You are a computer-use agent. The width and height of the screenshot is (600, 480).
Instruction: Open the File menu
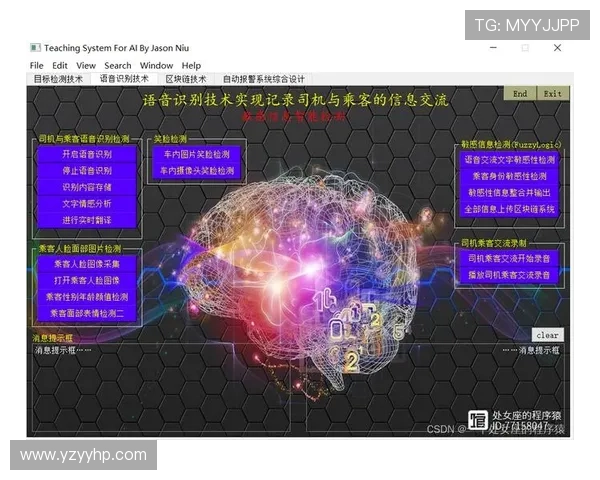coord(37,66)
